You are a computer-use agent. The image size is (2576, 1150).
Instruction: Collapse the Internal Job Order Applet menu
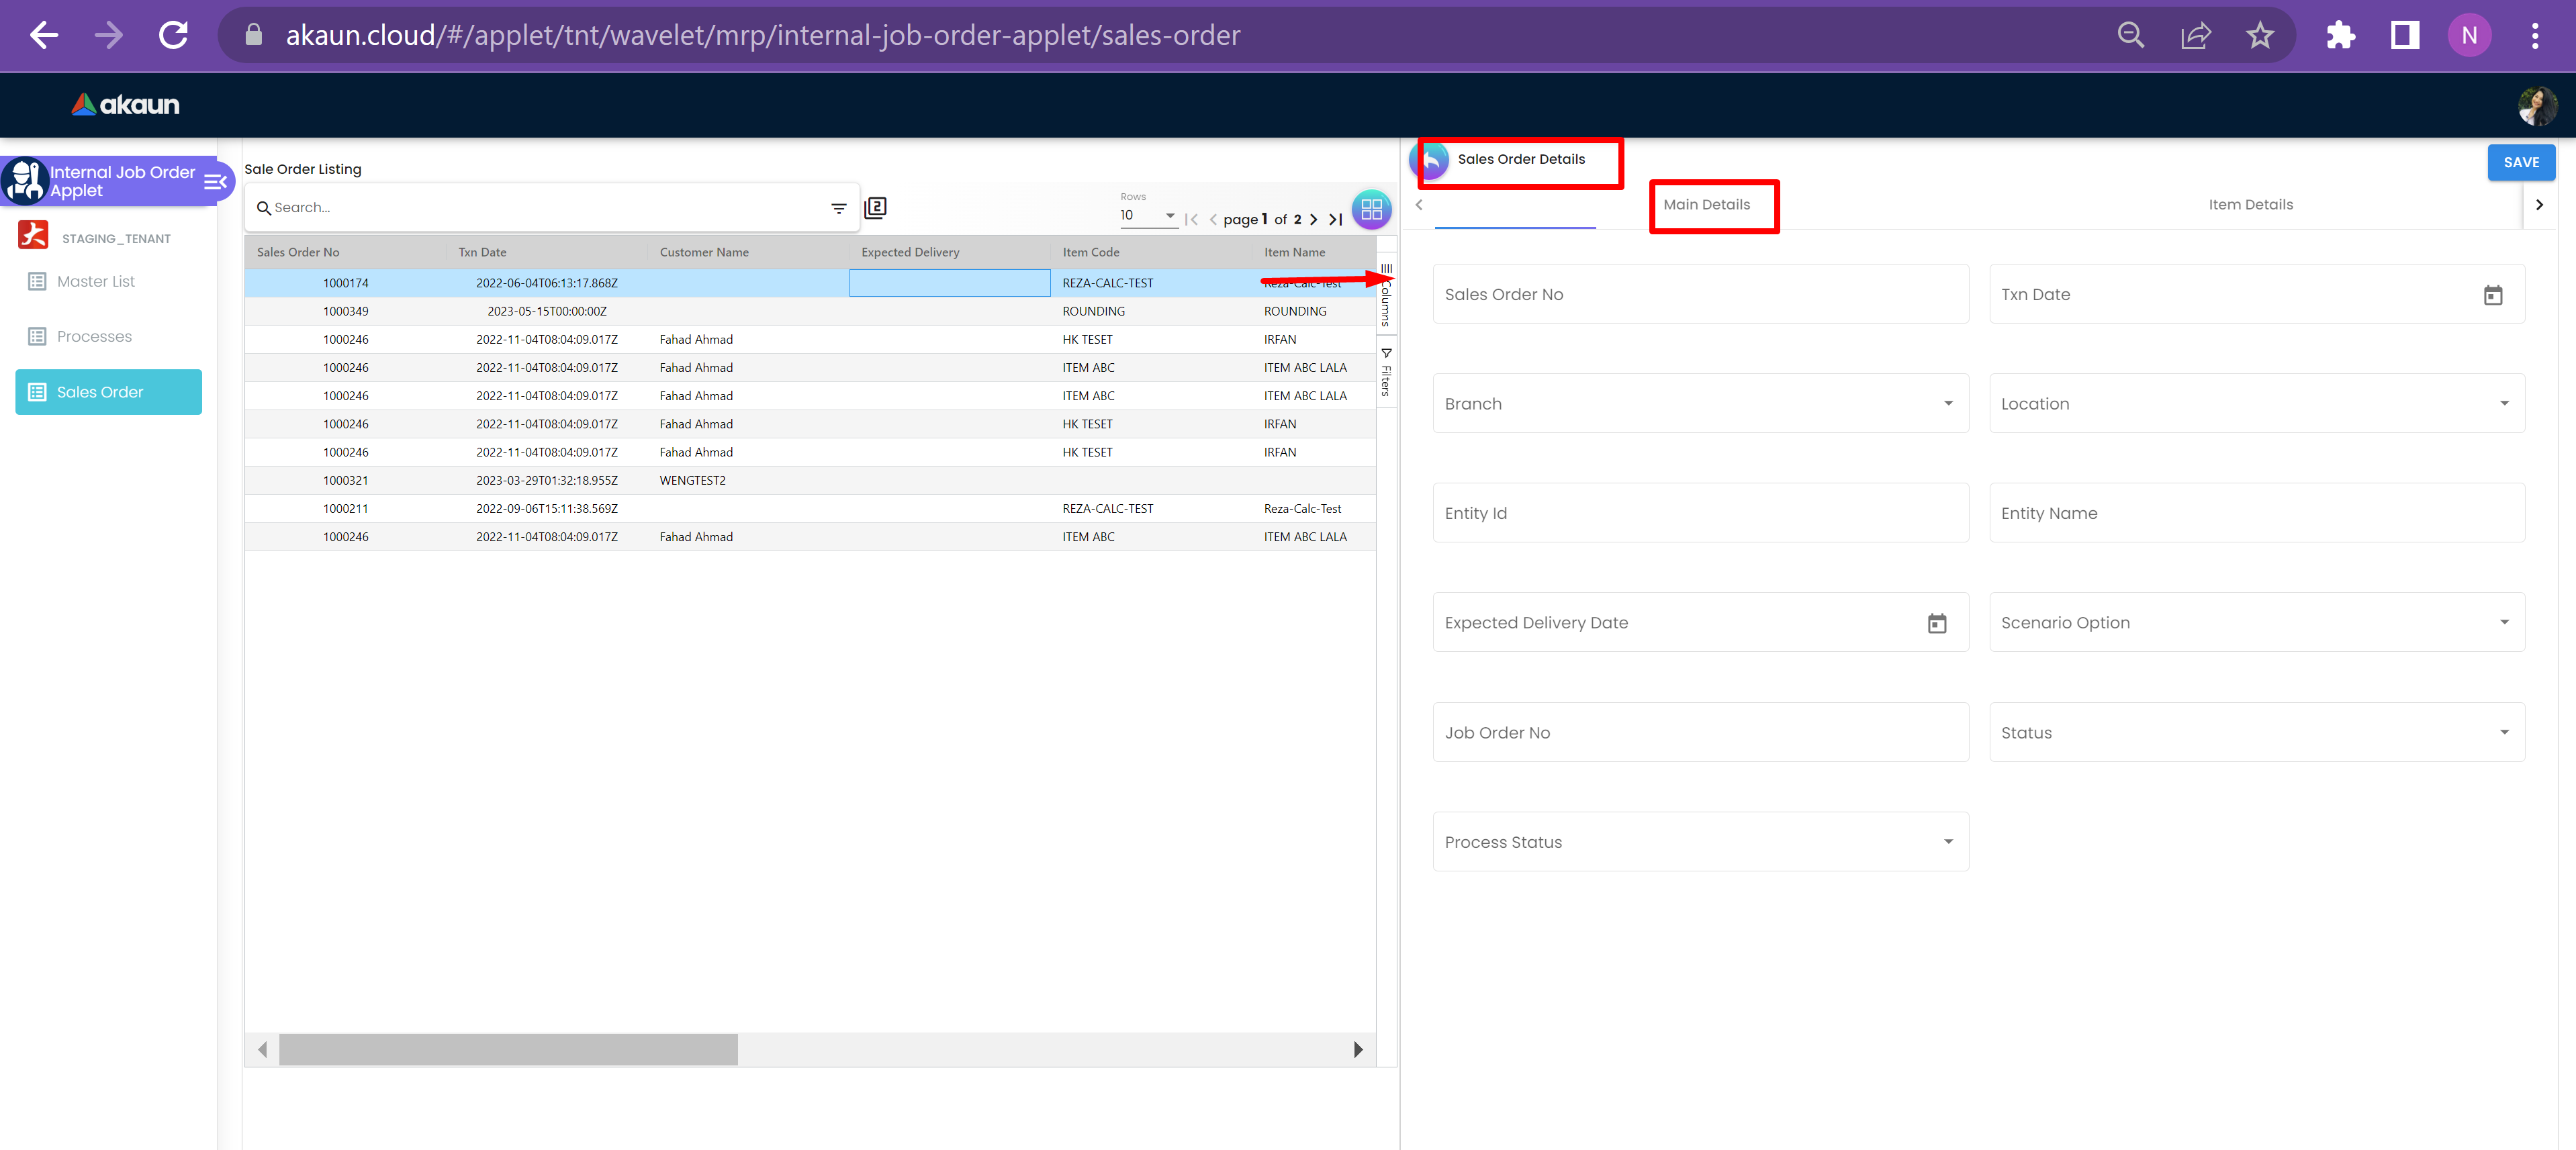pyautogui.click(x=215, y=181)
